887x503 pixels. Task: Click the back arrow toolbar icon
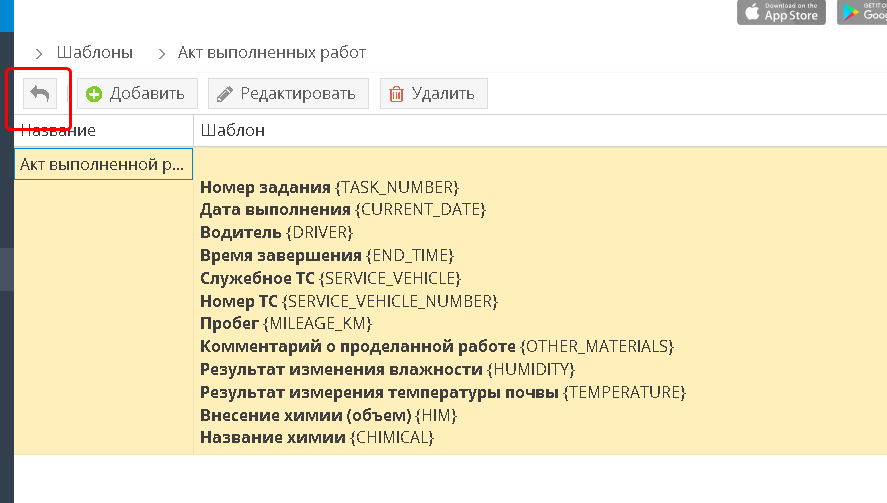tap(40, 94)
